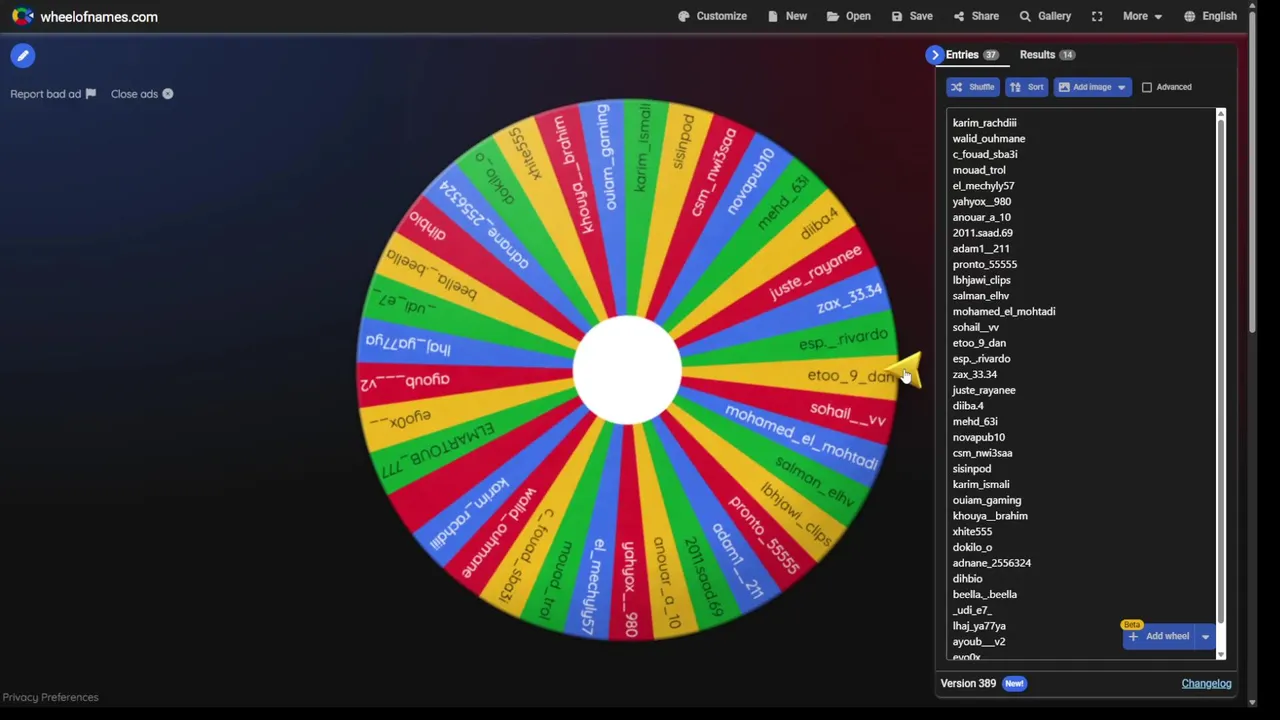Click the blue pencil edit icon
Image resolution: width=1280 pixels, height=720 pixels.
pyautogui.click(x=23, y=56)
